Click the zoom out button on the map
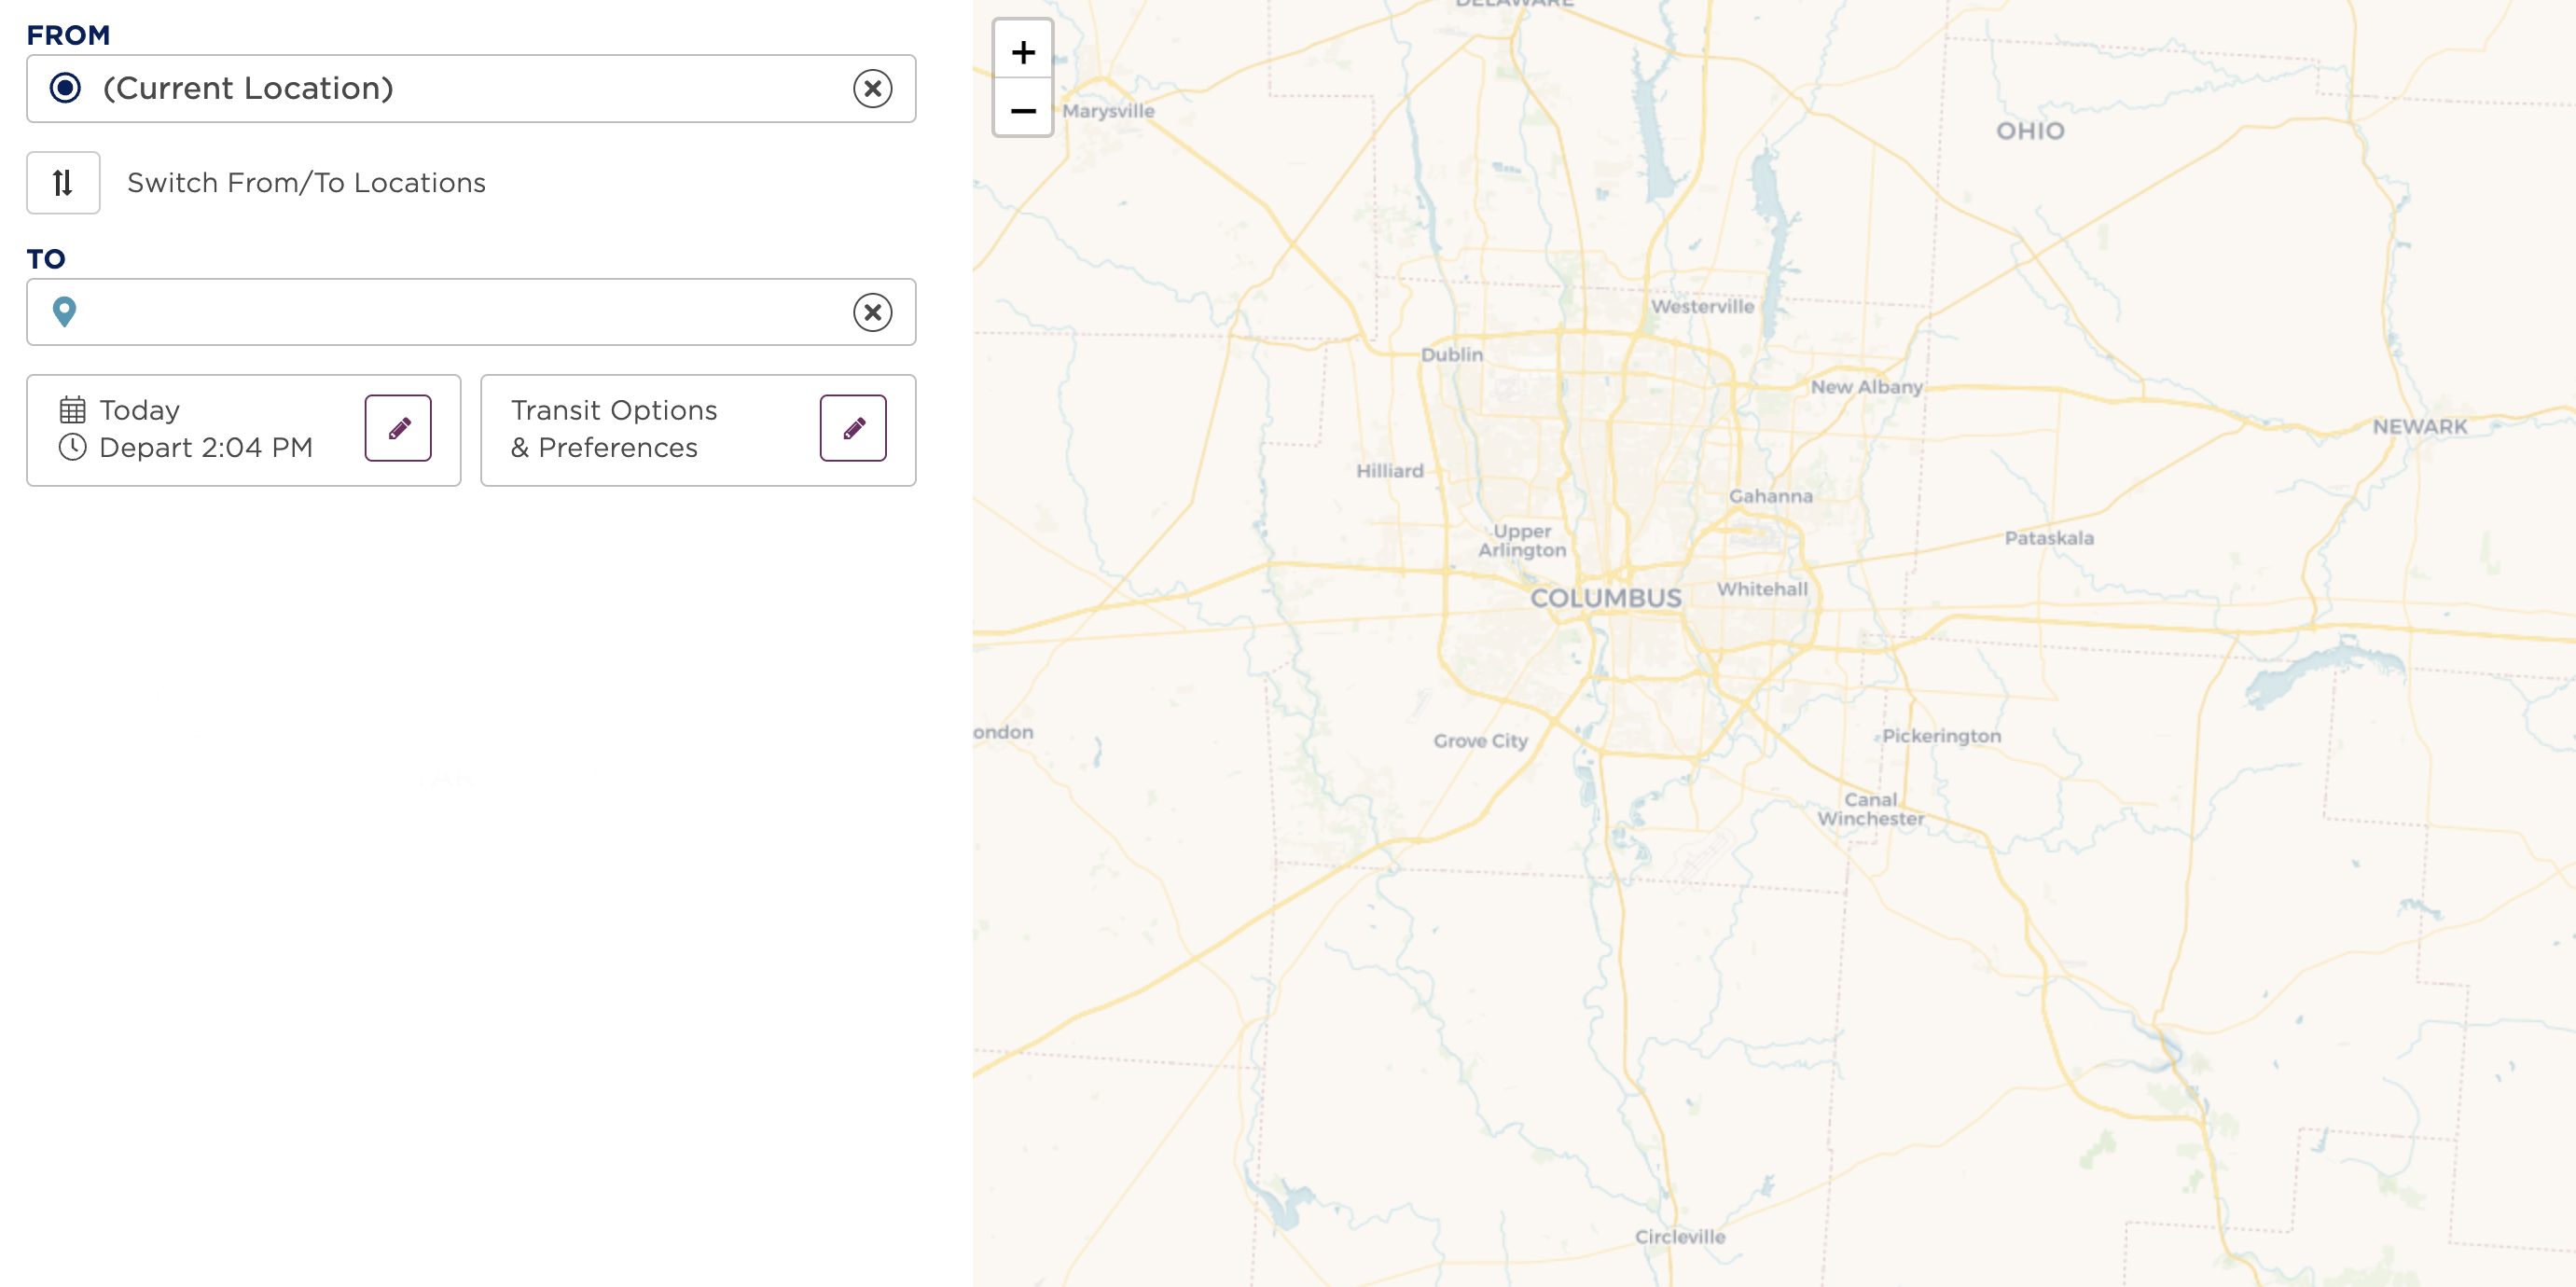2576x1287 pixels. click(x=1020, y=110)
